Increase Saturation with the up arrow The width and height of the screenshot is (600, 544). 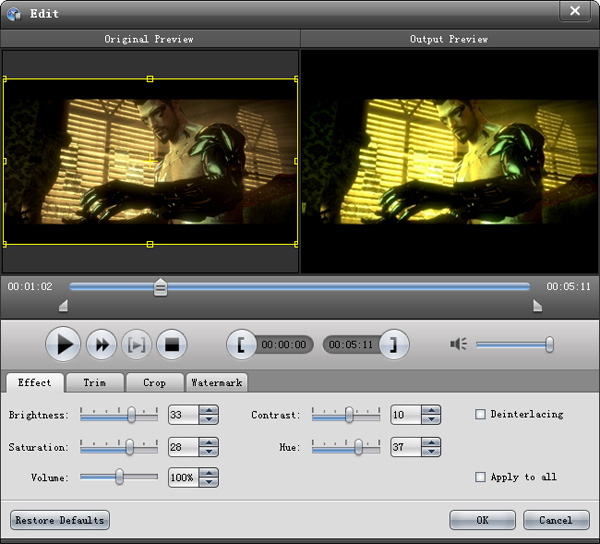pos(209,443)
